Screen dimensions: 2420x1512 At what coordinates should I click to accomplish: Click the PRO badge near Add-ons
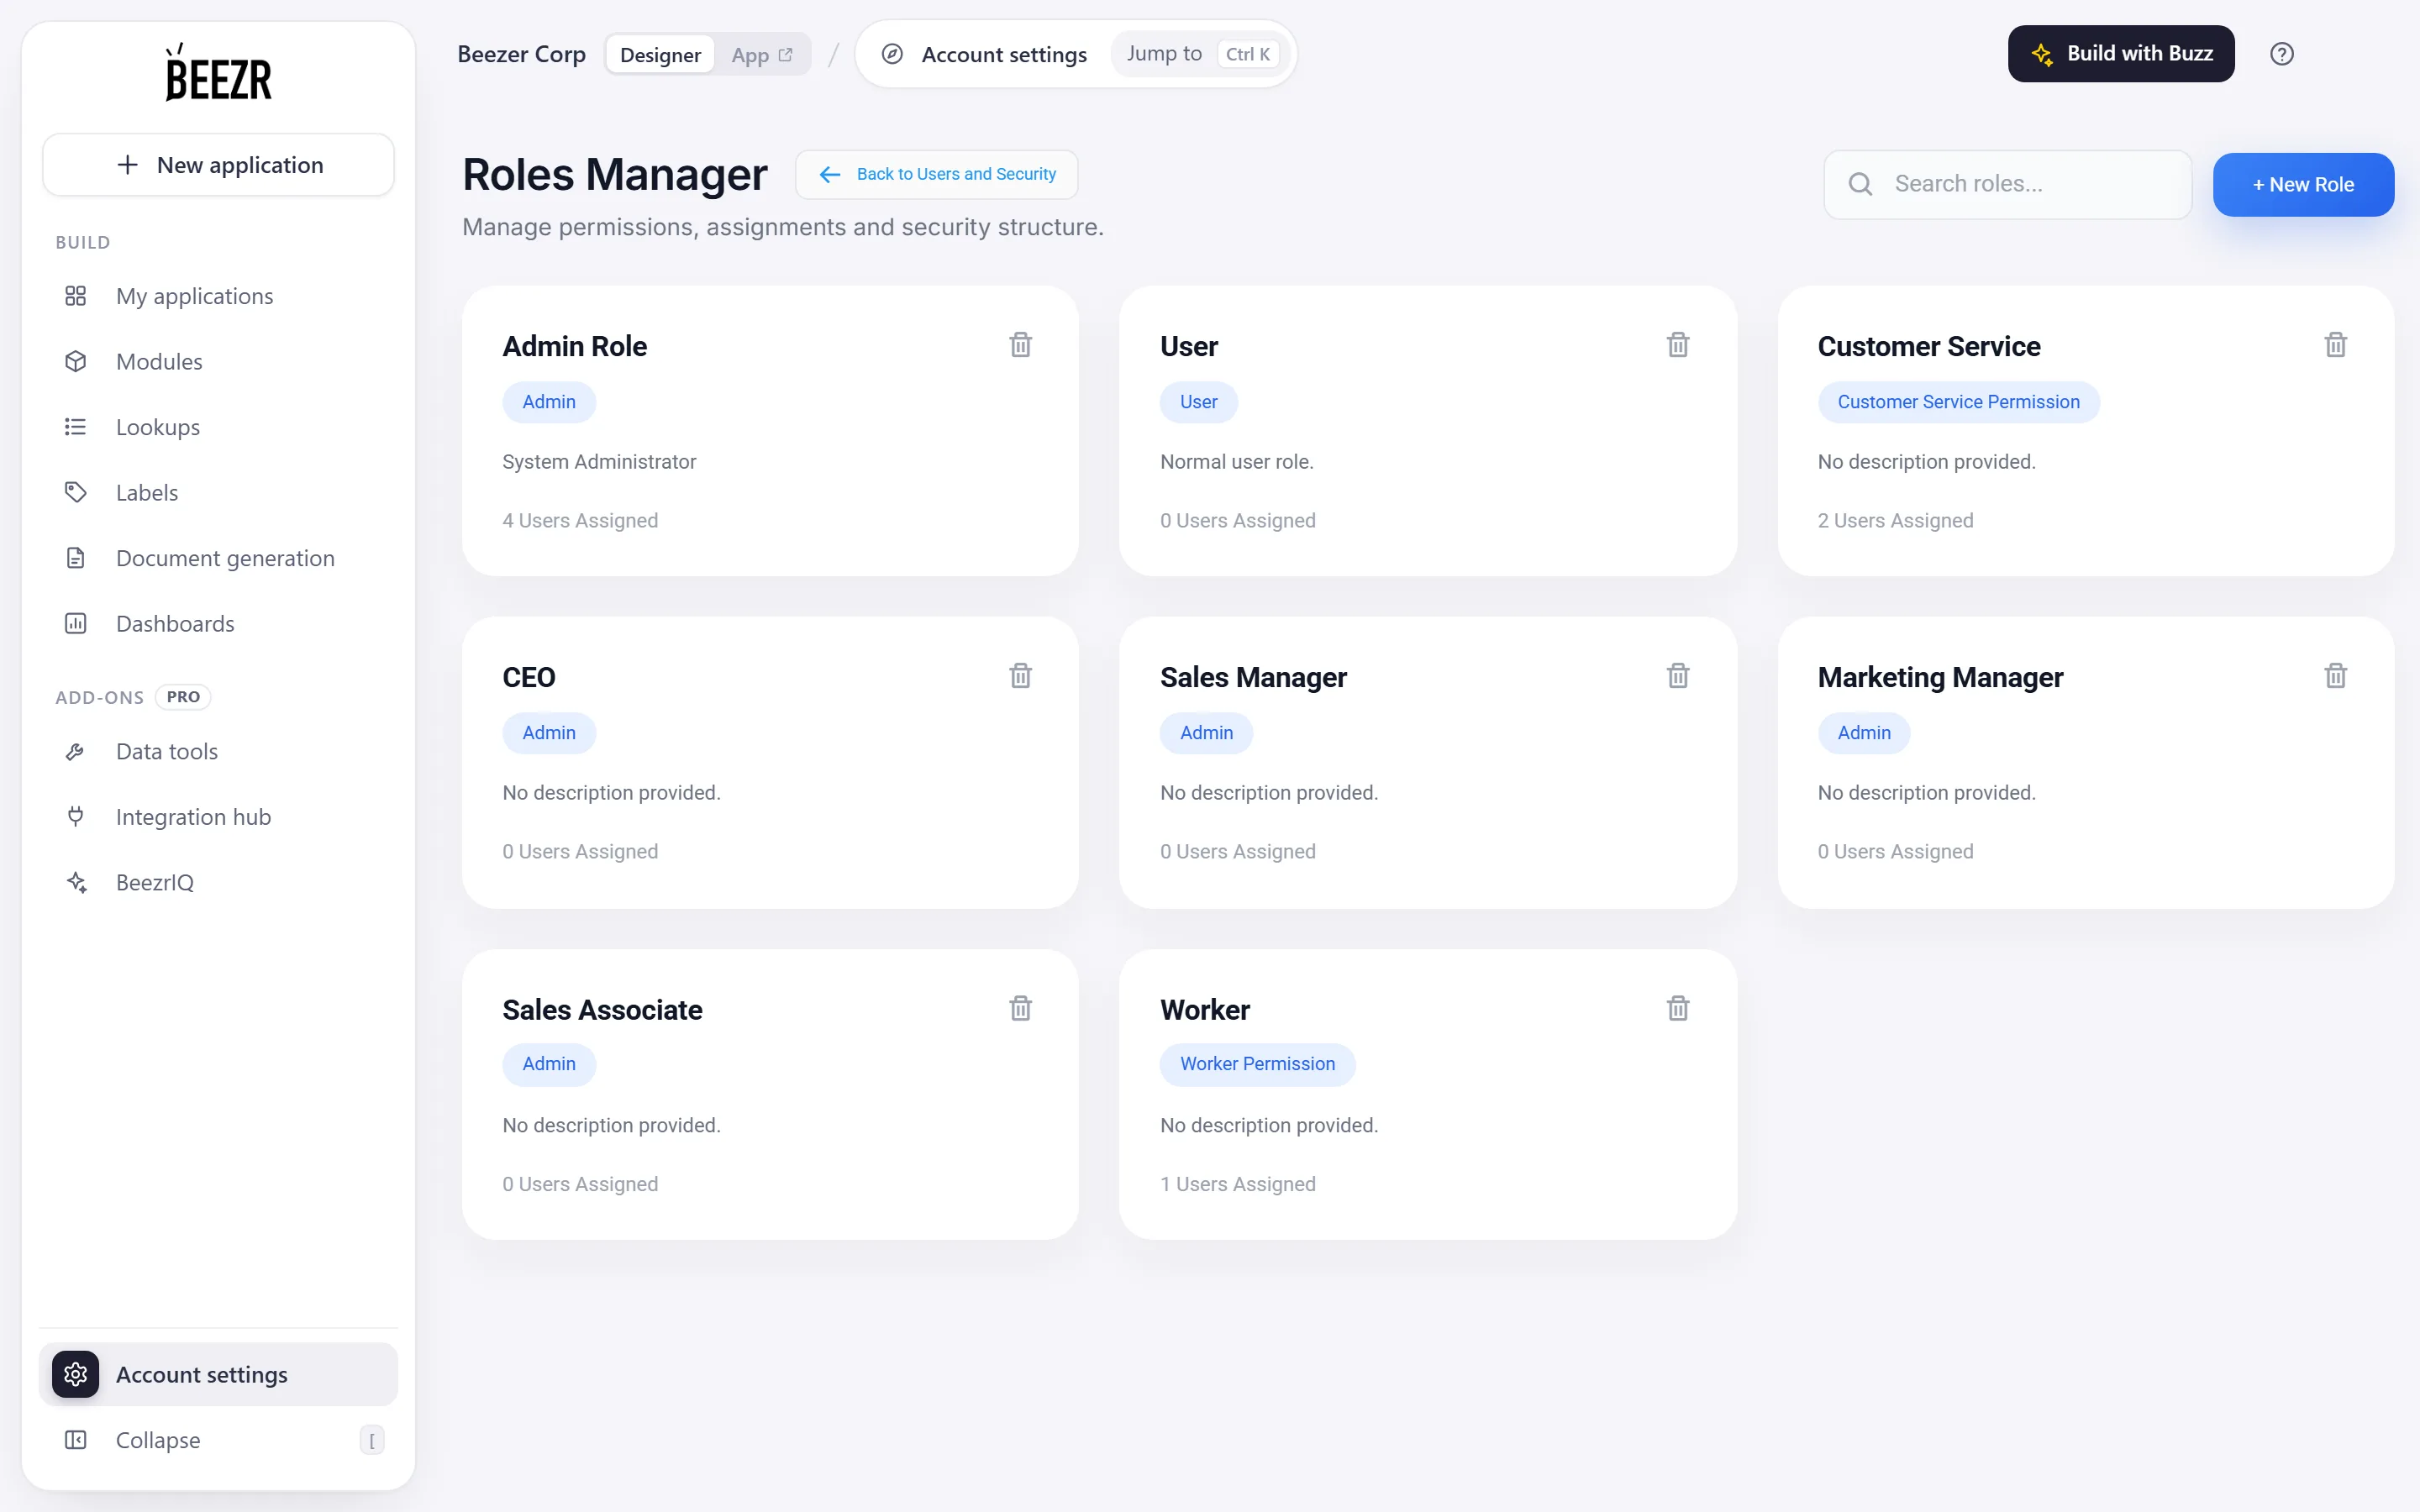(183, 697)
